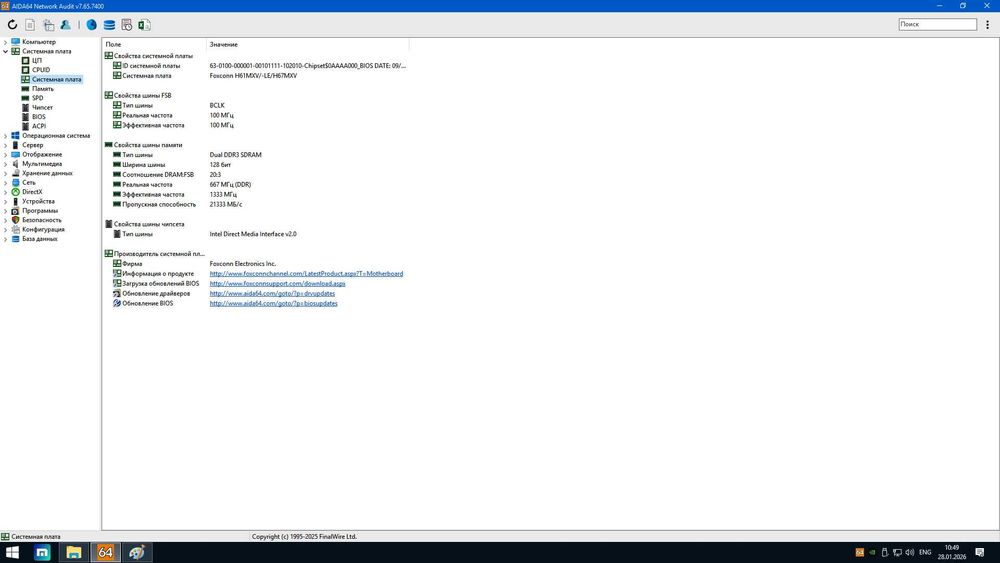Image resolution: width=1000 pixels, height=563 pixels.
Task: Expand the Операционная система node
Action: tap(6, 136)
